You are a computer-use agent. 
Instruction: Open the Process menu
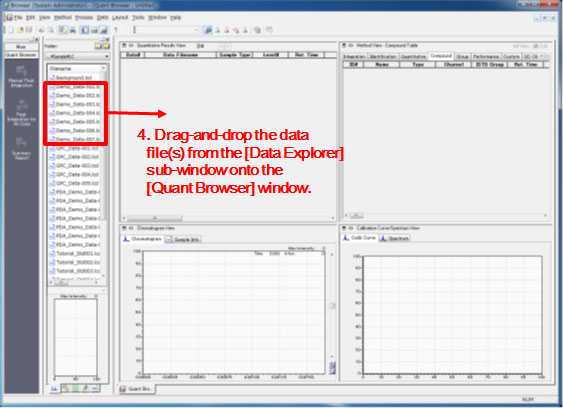(x=84, y=17)
